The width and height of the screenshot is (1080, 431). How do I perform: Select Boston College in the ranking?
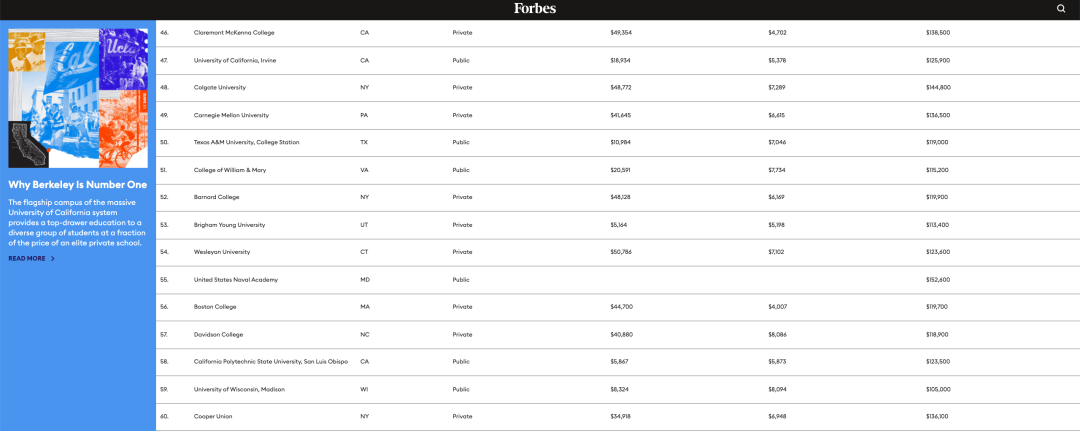(x=215, y=307)
